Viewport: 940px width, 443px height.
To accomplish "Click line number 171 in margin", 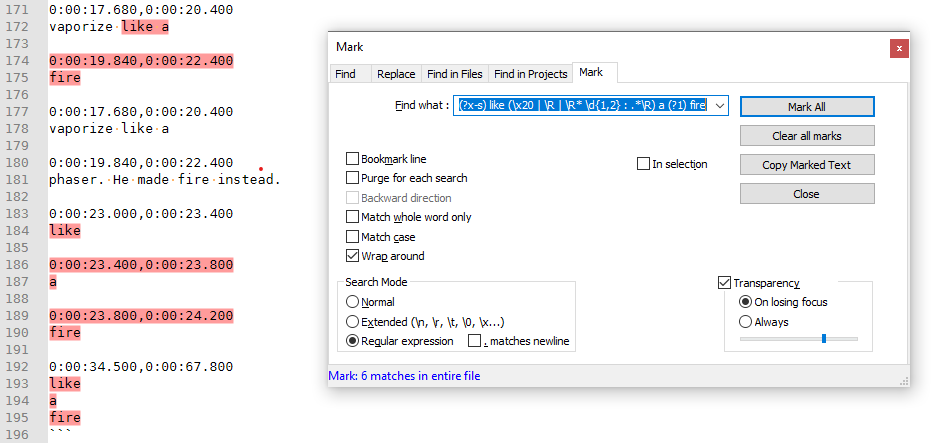I will (x=17, y=10).
